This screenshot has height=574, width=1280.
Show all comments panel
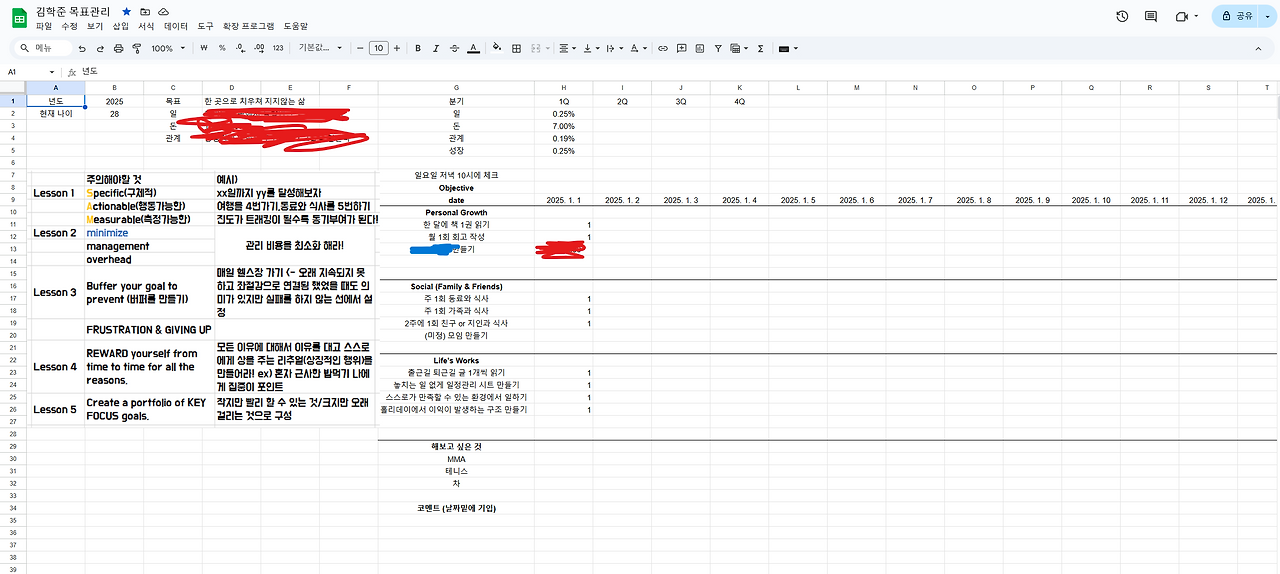[x=1151, y=16]
